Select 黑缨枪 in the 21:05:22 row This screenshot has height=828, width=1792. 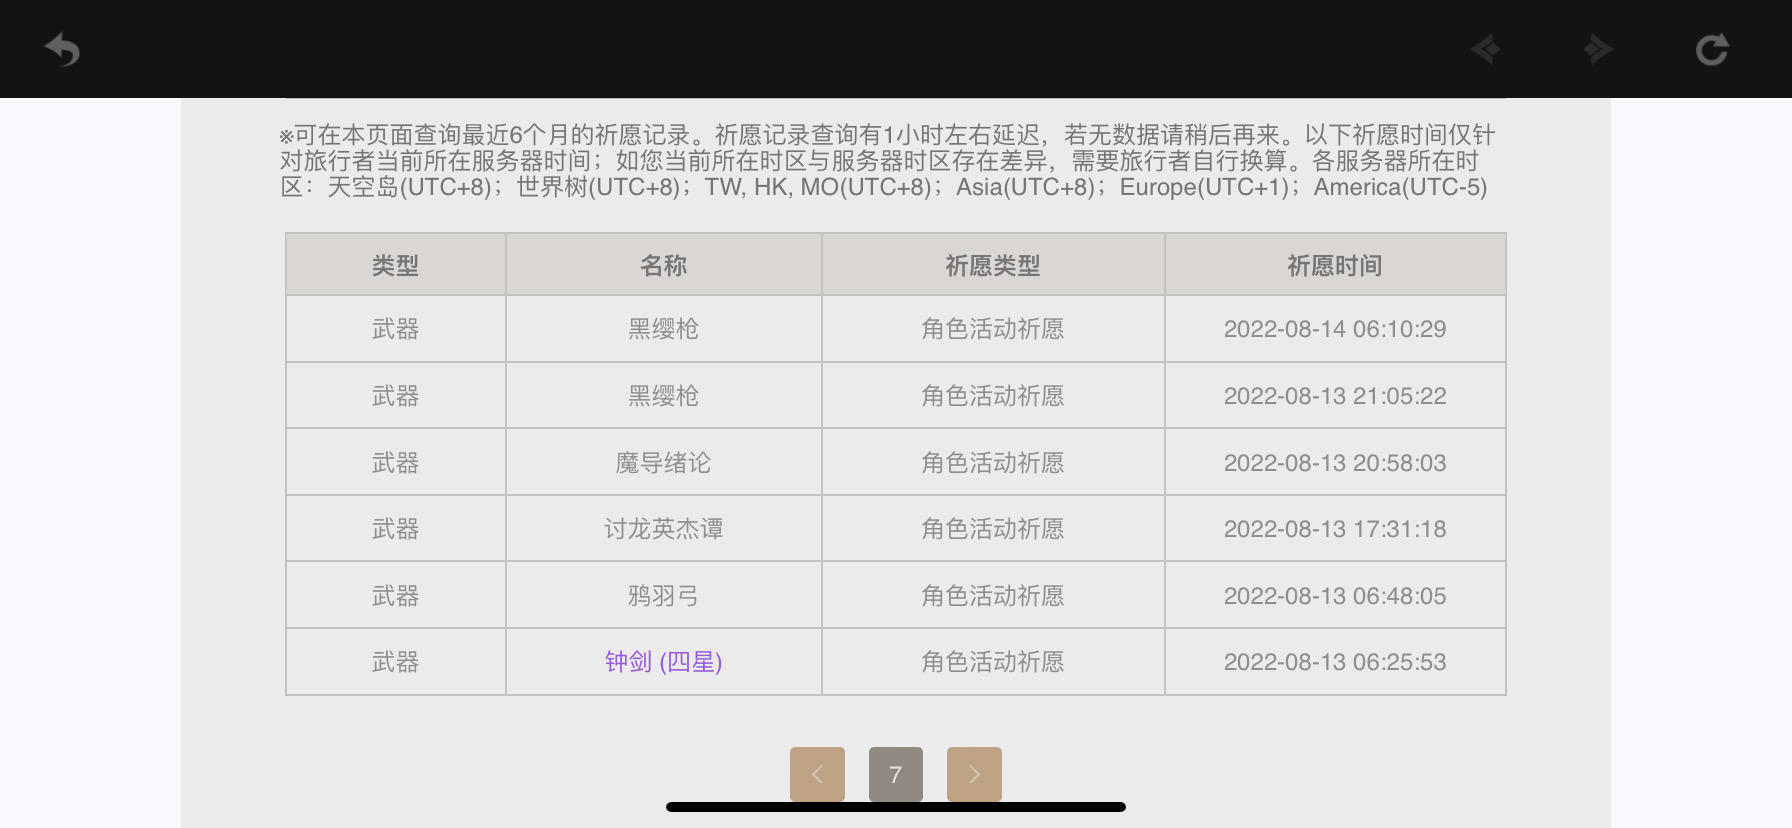click(x=664, y=396)
